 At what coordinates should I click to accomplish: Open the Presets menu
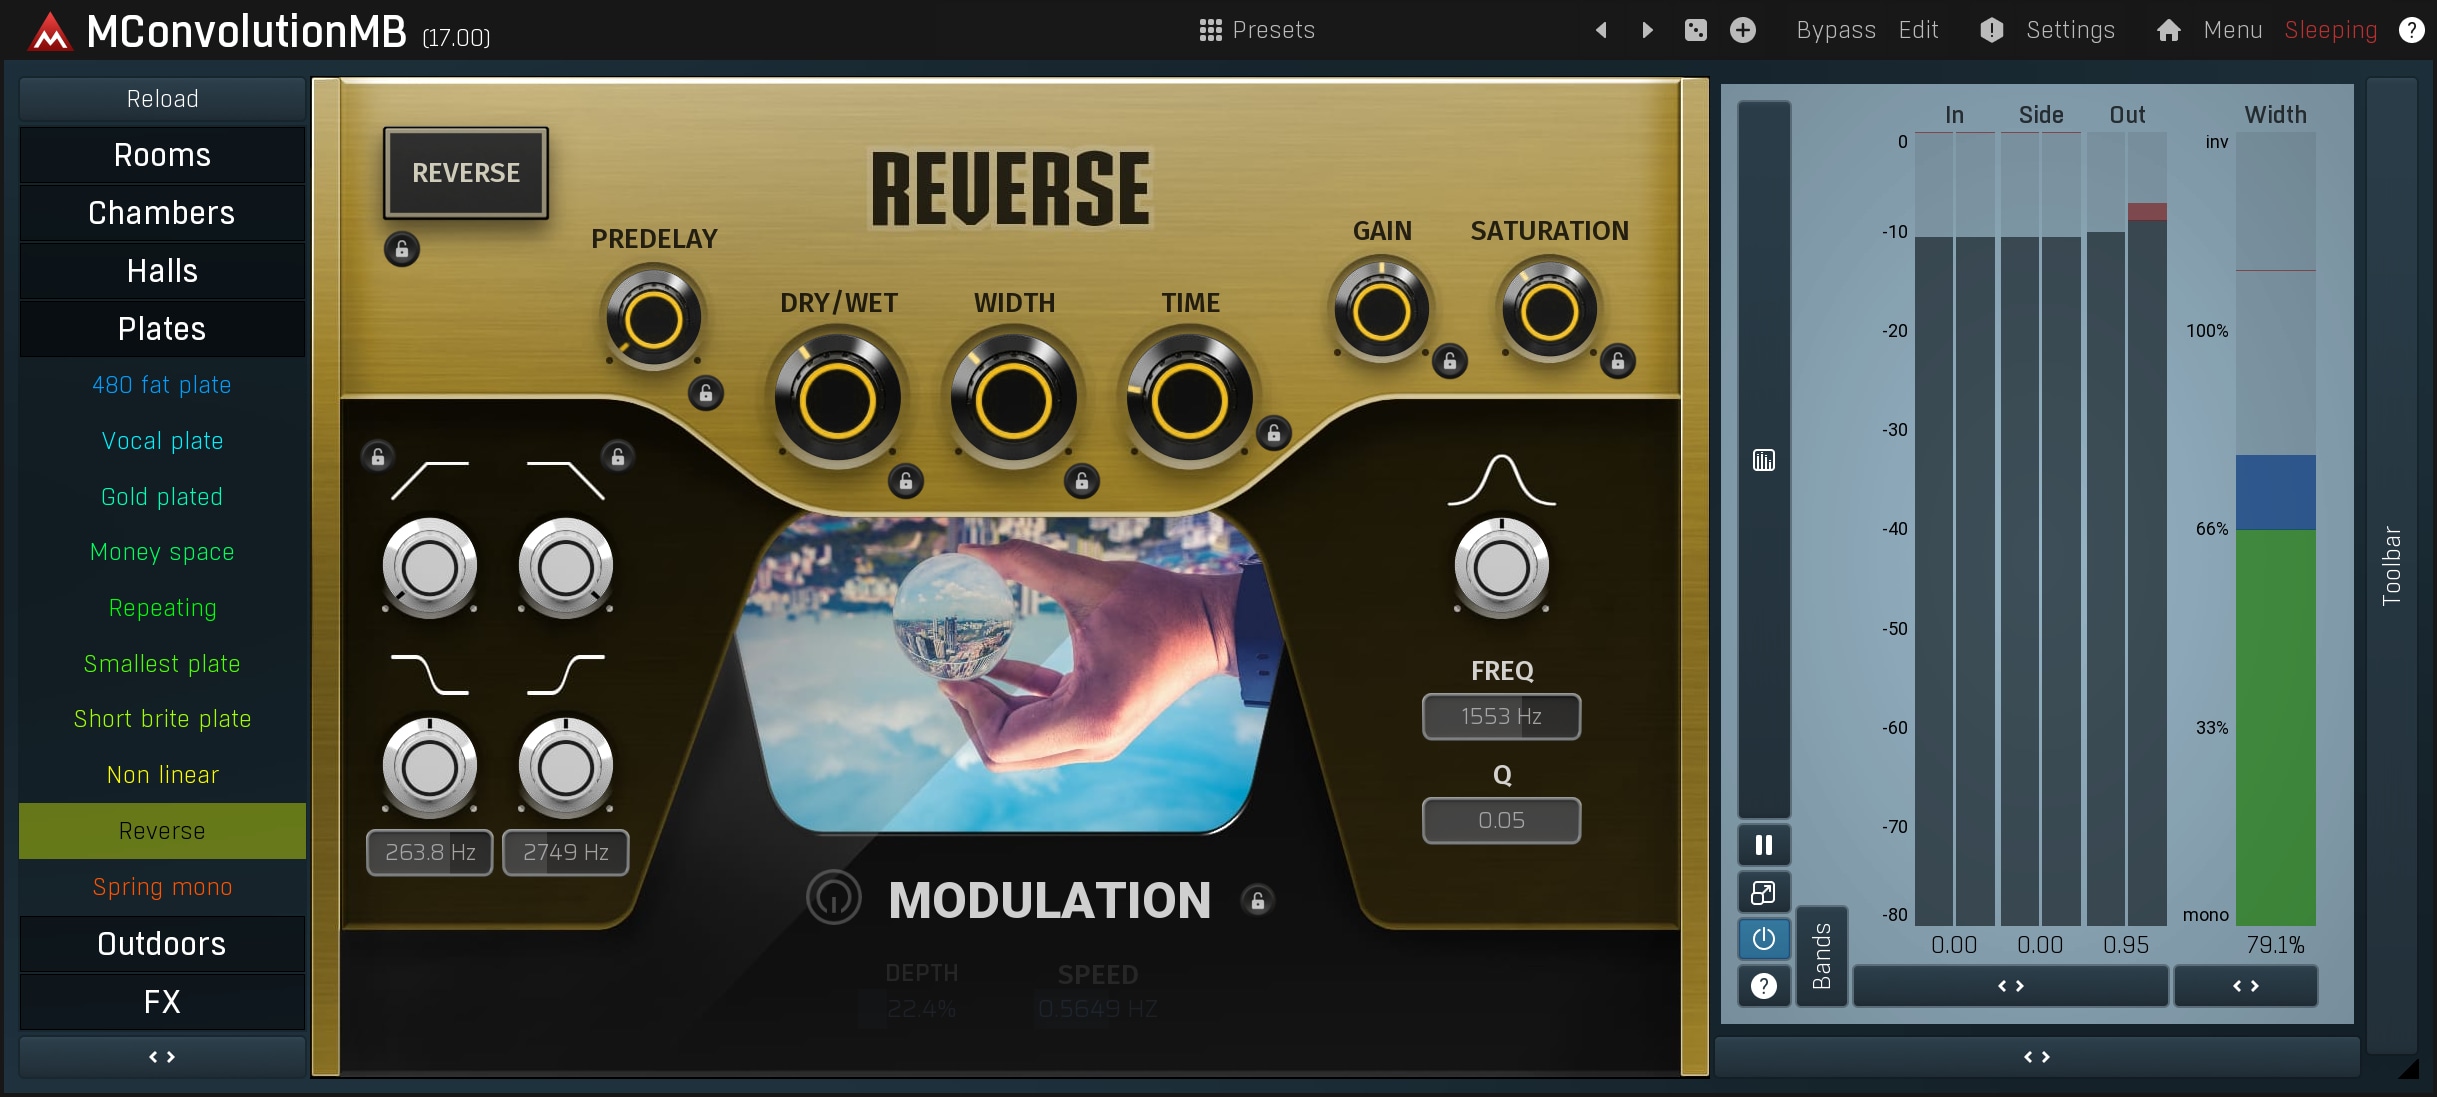[1257, 30]
